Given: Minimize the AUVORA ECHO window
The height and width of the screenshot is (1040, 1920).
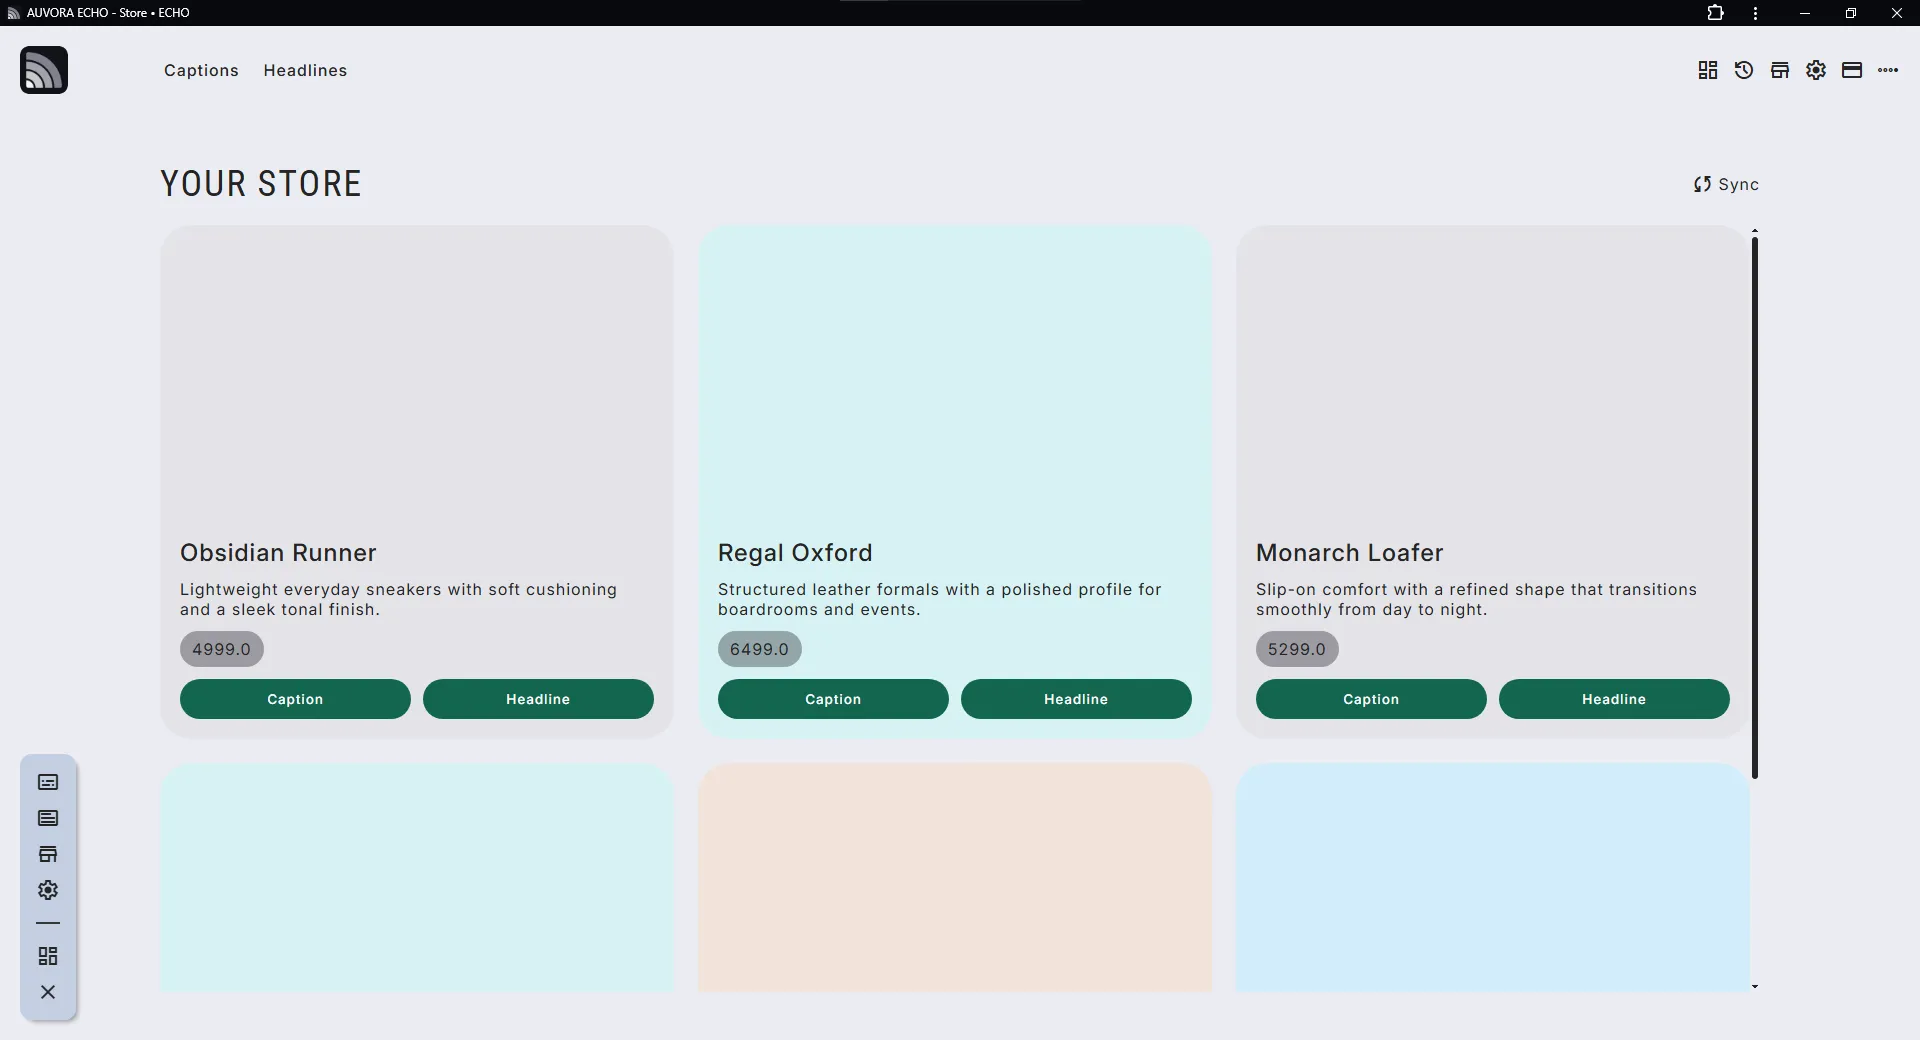Looking at the screenshot, I should pos(1805,13).
